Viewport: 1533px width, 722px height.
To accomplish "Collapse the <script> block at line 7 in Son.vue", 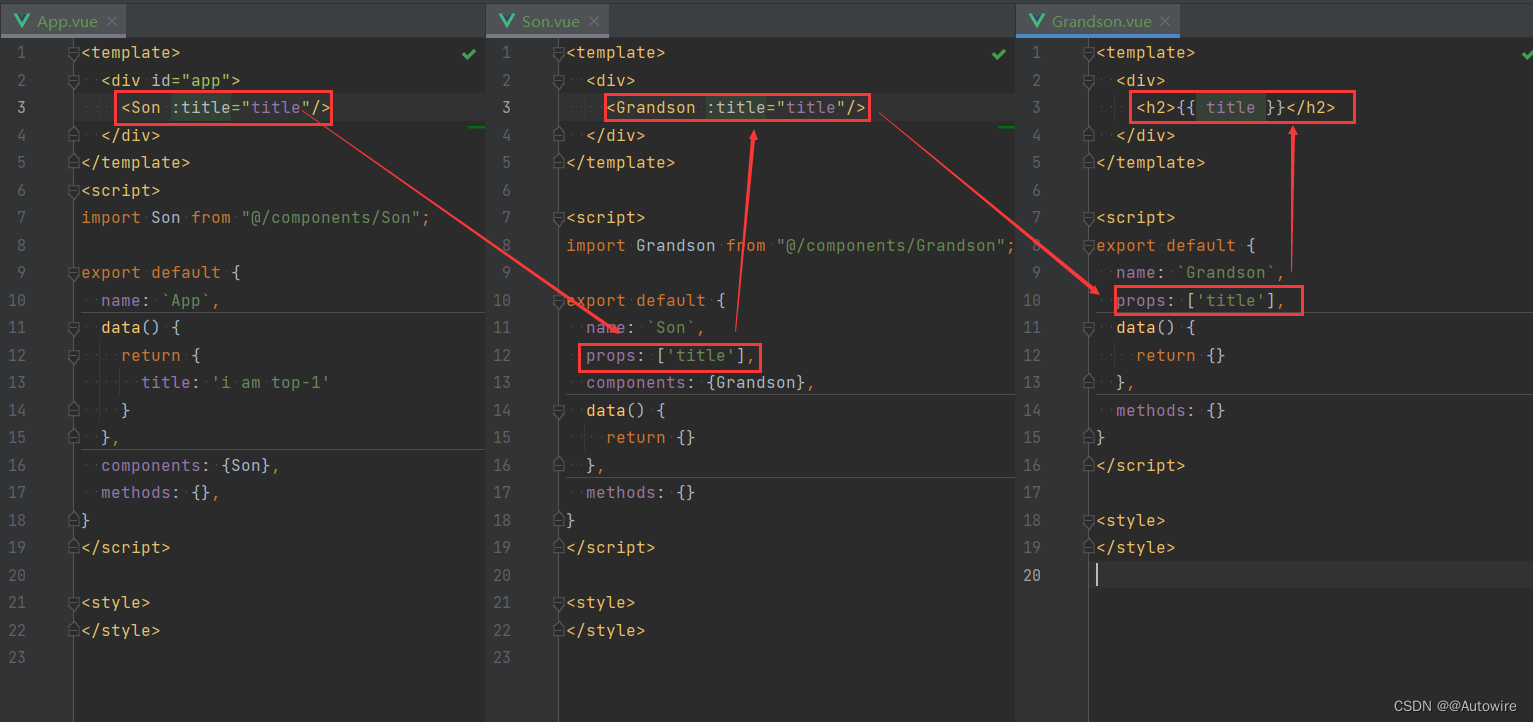I will pos(558,217).
